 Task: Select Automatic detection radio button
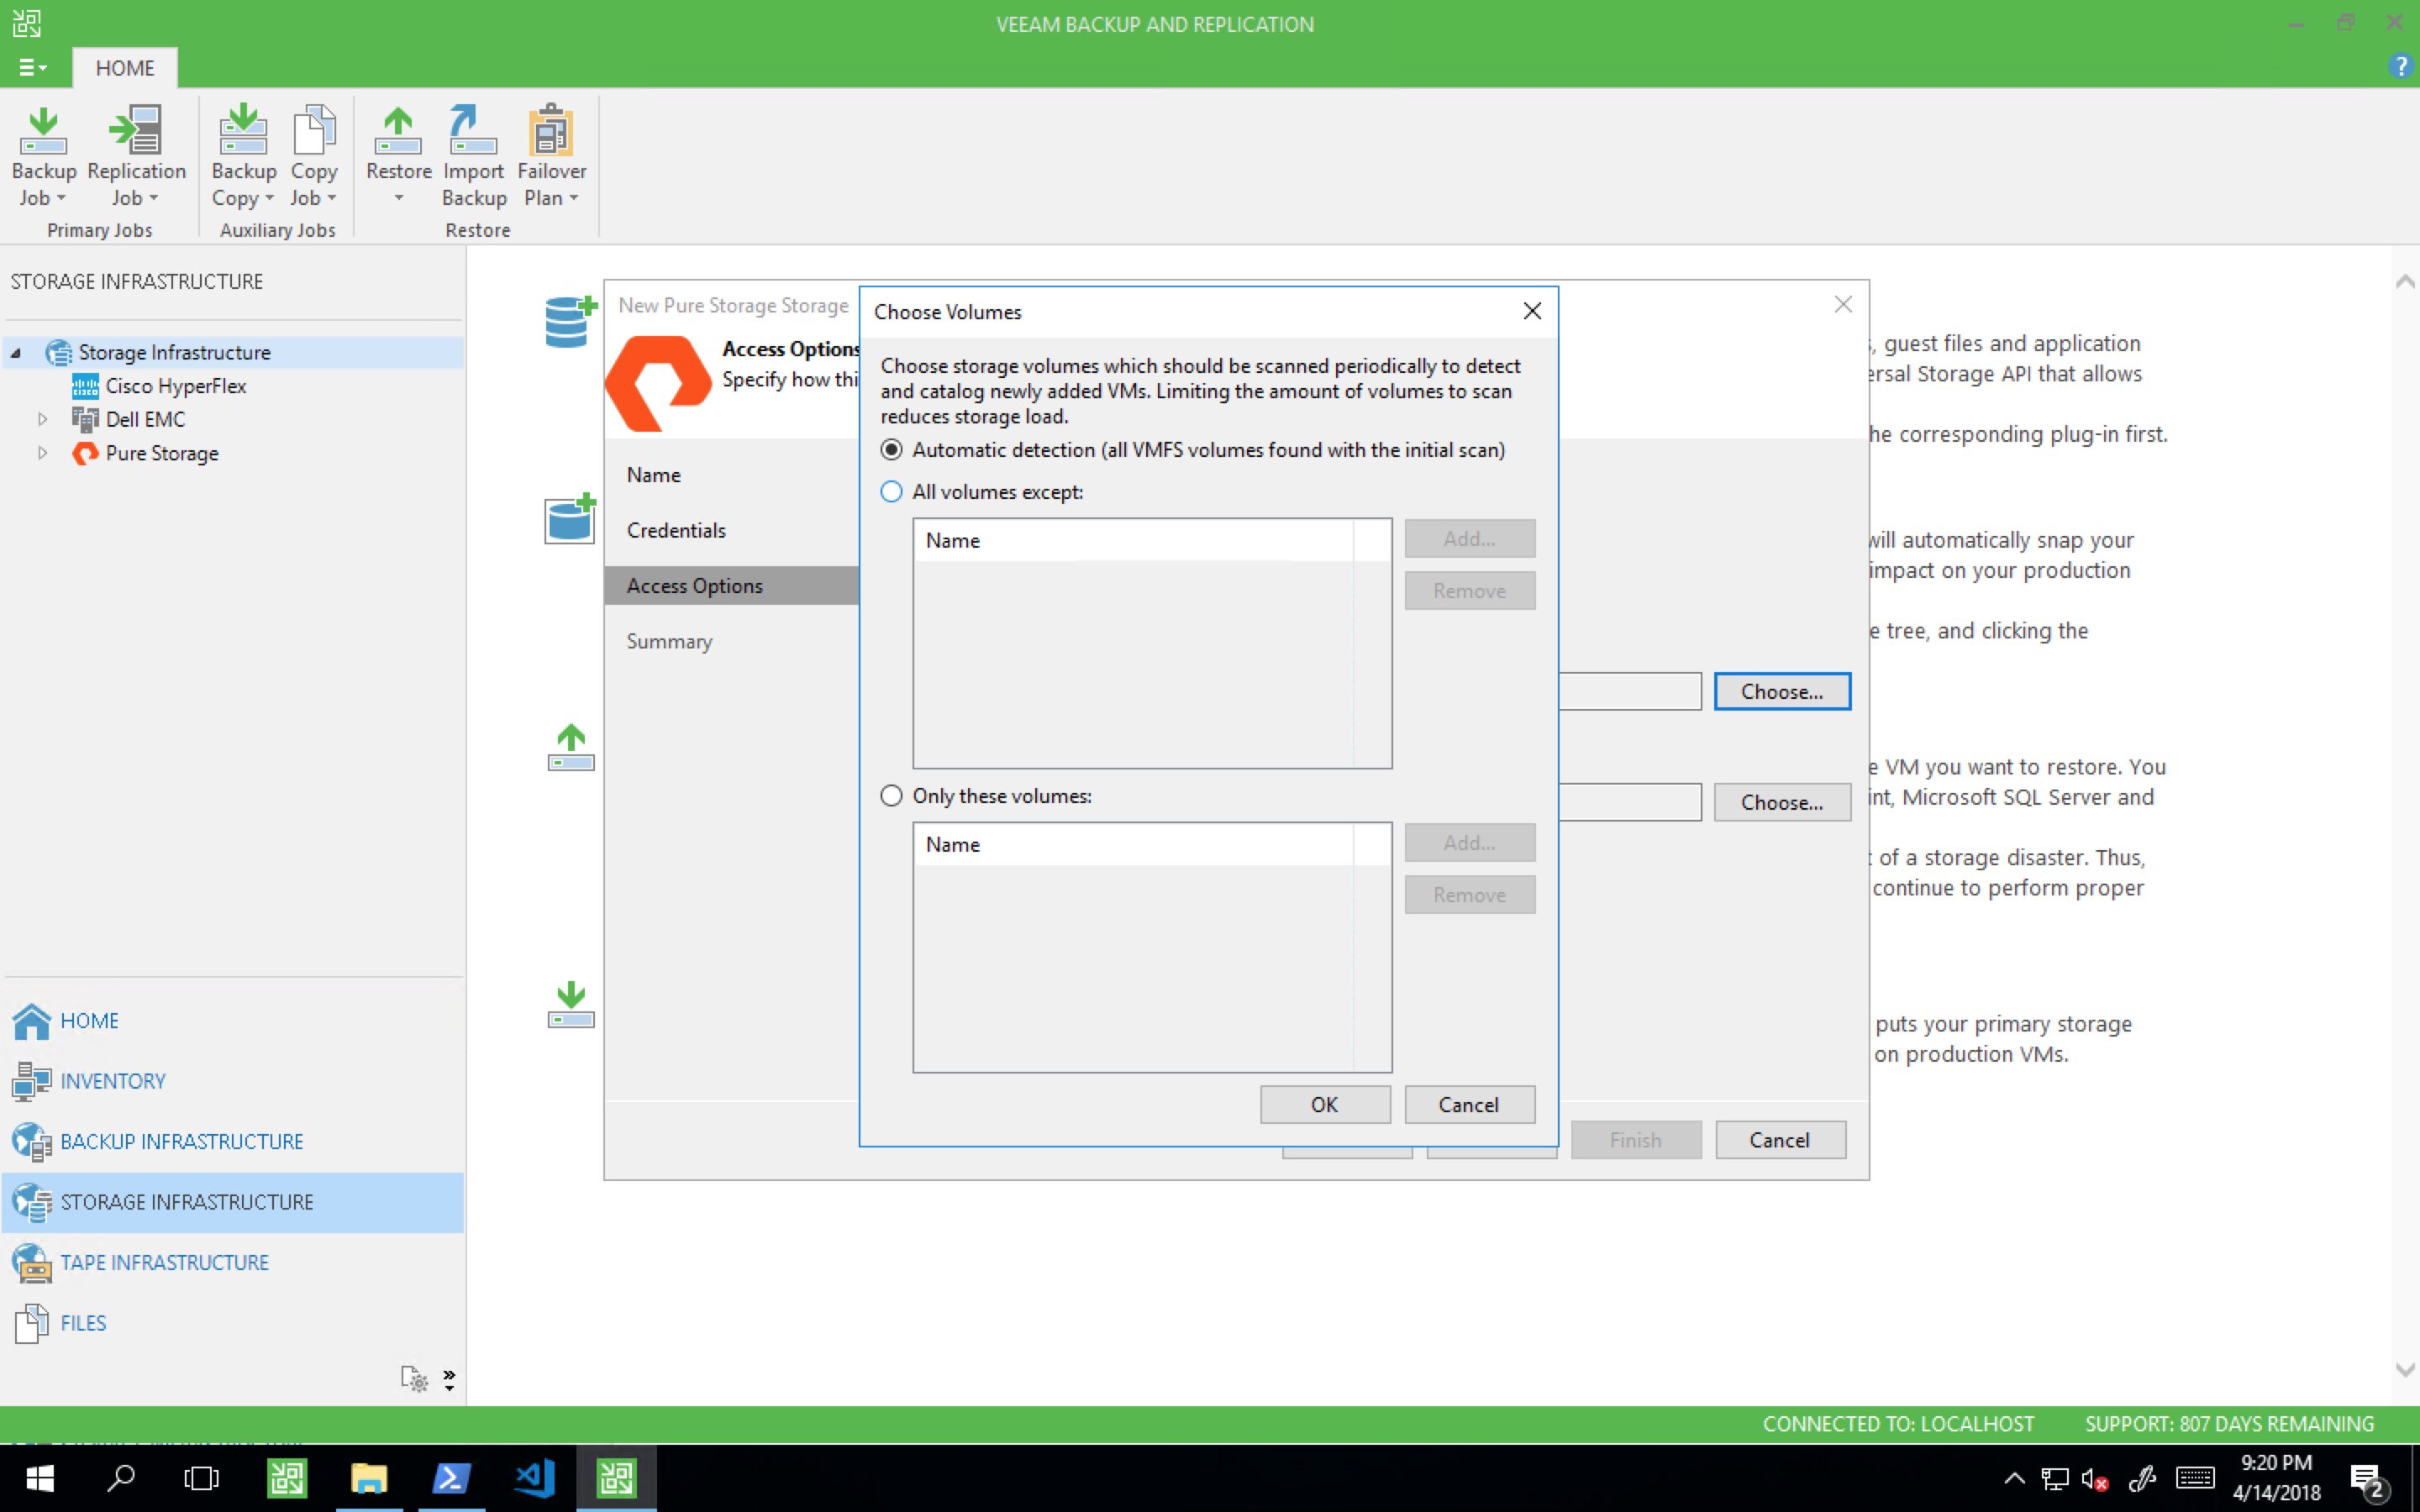(891, 449)
